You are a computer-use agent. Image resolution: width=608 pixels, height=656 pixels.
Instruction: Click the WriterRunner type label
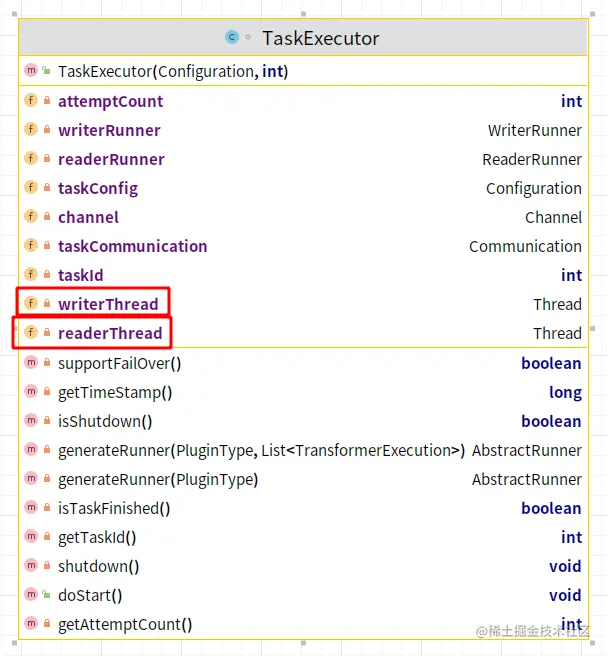coord(534,130)
